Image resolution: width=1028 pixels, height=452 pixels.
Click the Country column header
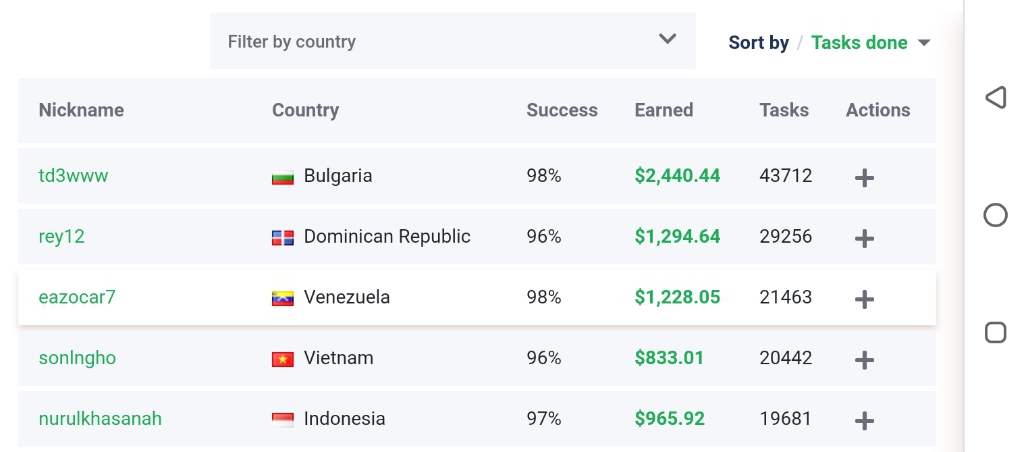click(x=305, y=110)
